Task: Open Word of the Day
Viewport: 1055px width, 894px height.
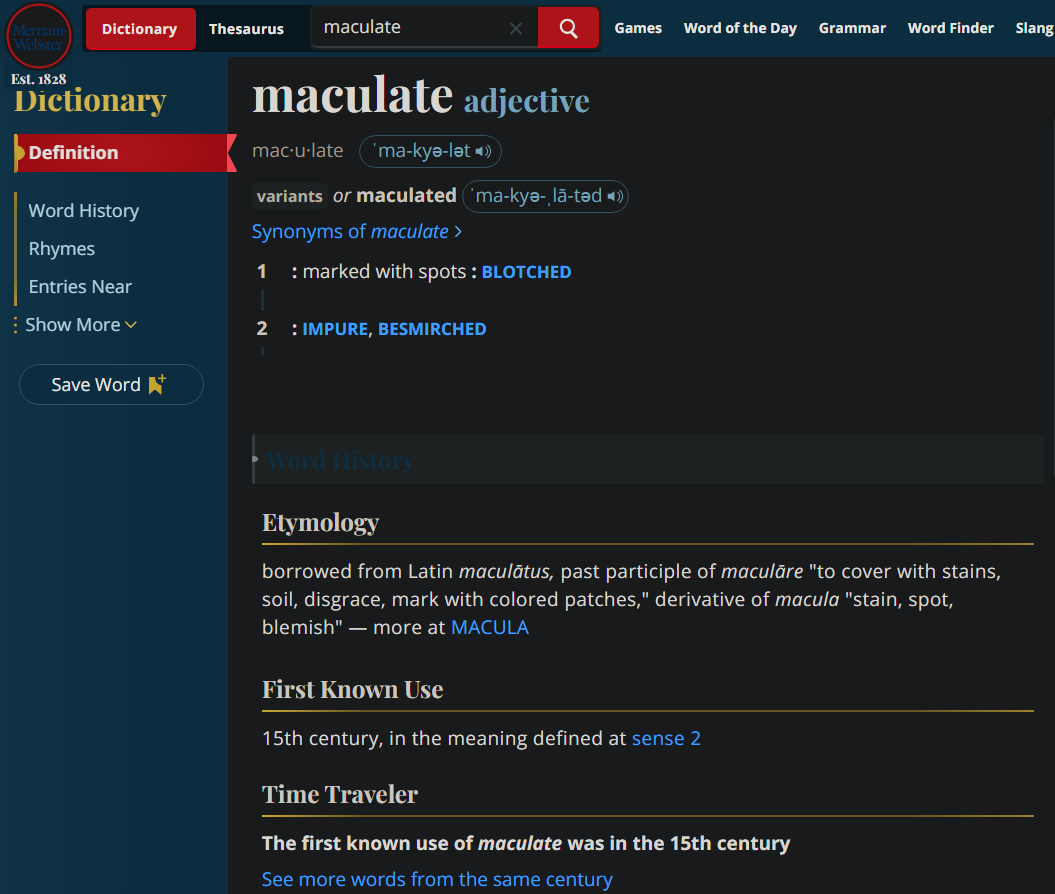Action: click(740, 28)
